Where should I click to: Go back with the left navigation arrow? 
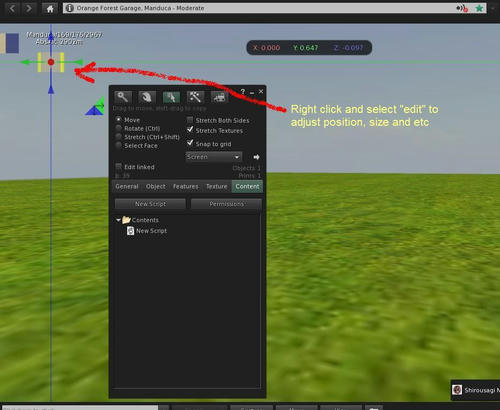coord(12,8)
